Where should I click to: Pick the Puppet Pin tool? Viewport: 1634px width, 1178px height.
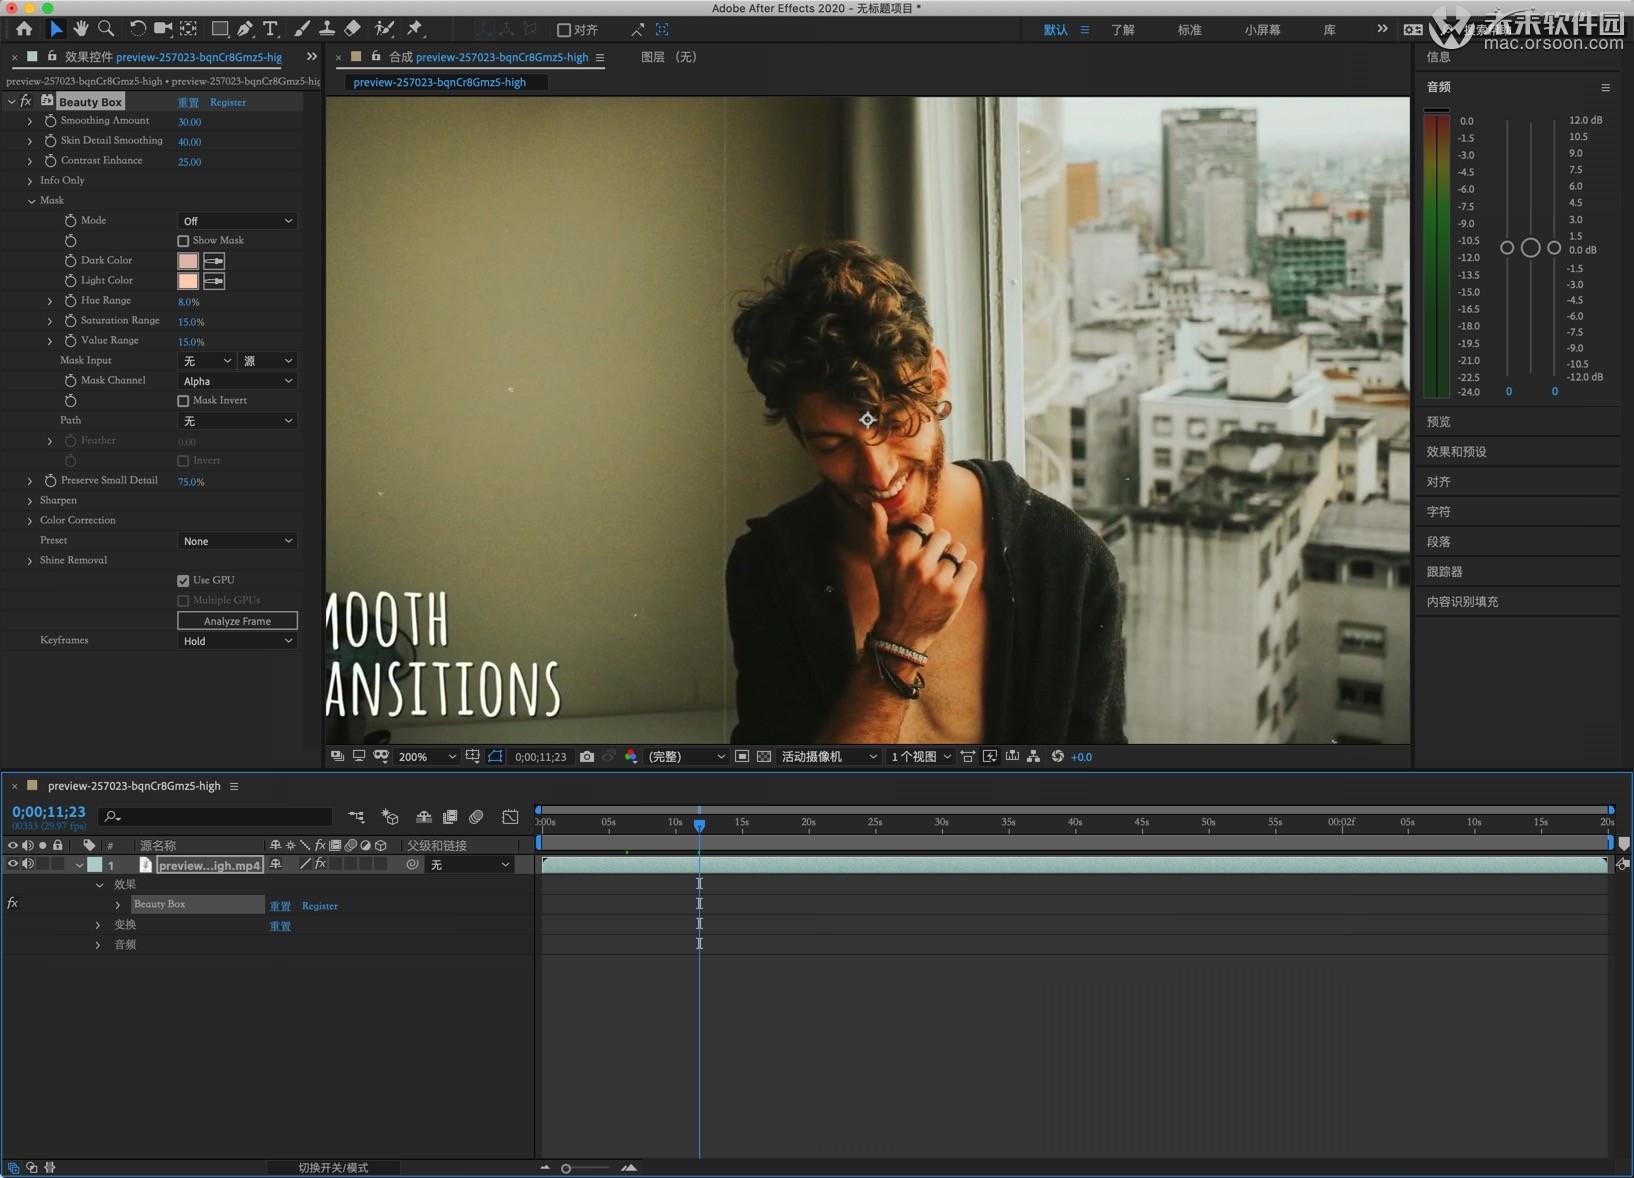coord(415,29)
